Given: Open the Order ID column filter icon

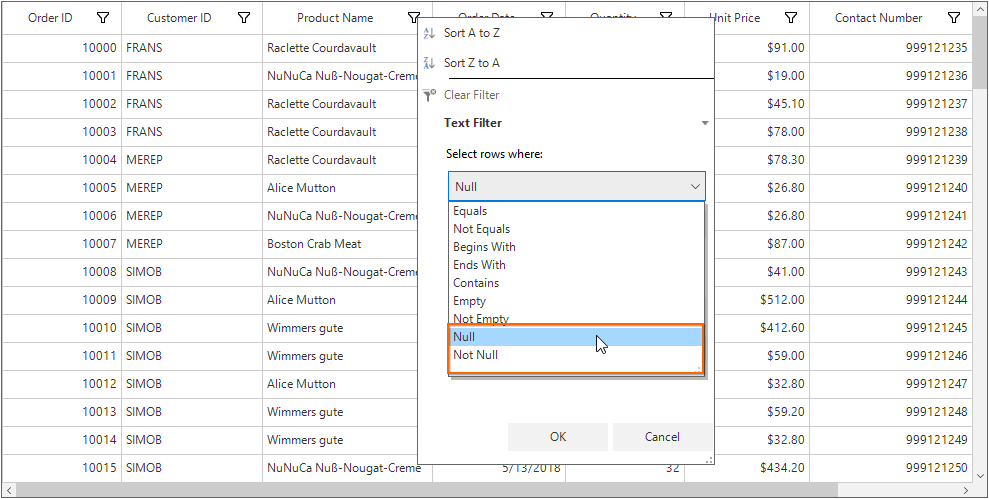Looking at the screenshot, I should coord(103,18).
